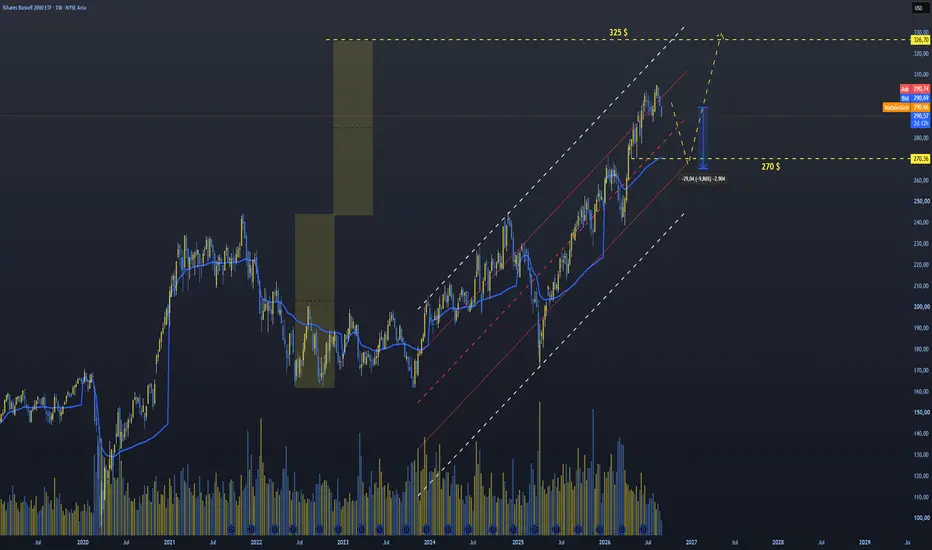Click the 200,00 level on the price scale
932x550 pixels.
pyautogui.click(x=921, y=307)
